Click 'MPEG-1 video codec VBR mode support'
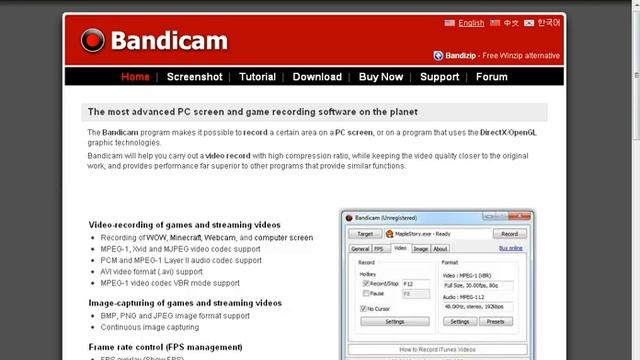The width and height of the screenshot is (640, 360). click(x=170, y=283)
